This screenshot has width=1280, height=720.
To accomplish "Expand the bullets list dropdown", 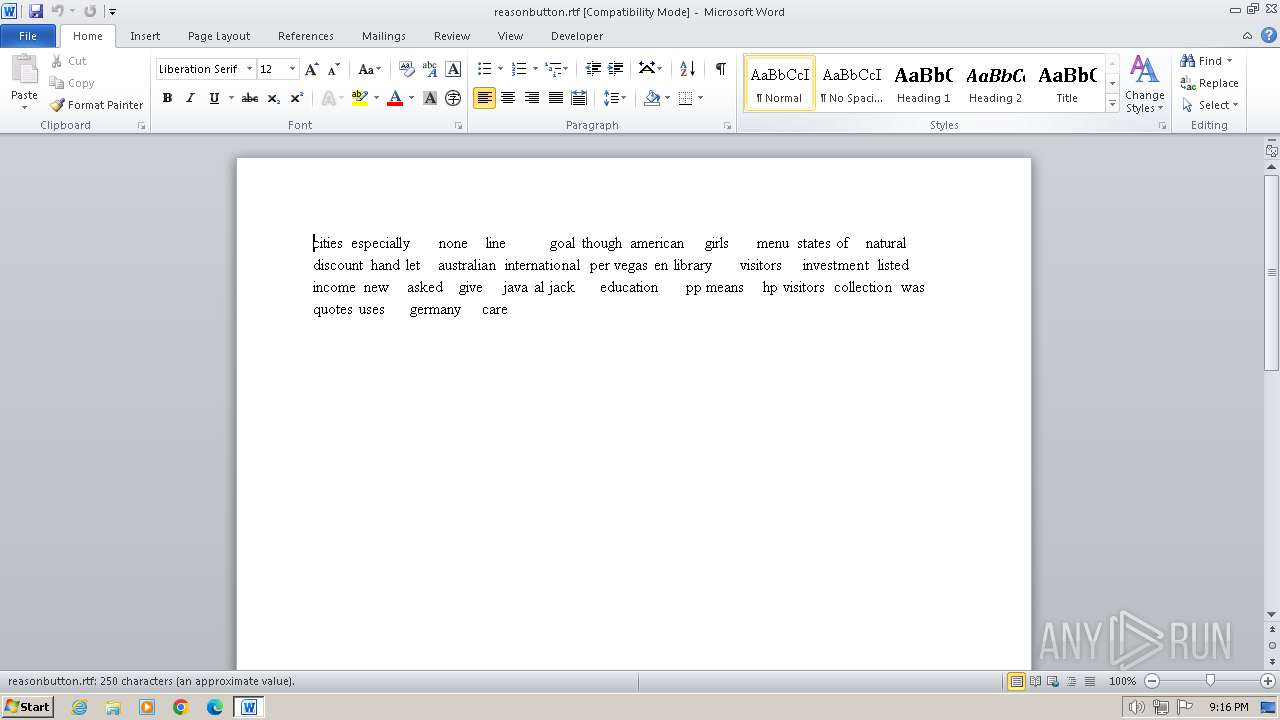I will click(x=501, y=69).
